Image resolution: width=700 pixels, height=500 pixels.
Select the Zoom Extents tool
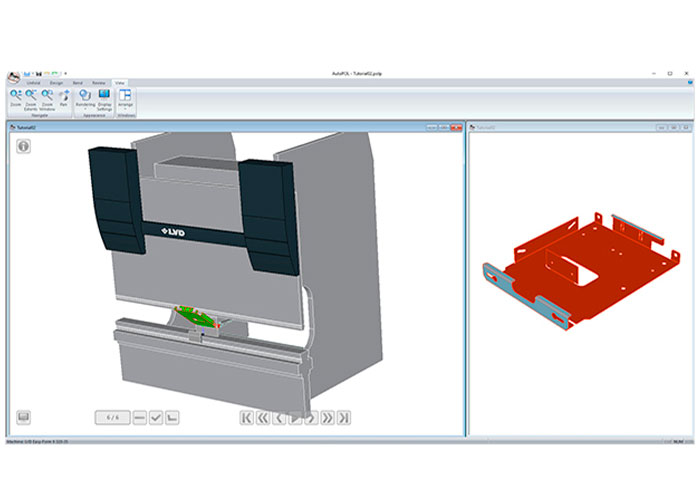click(31, 98)
